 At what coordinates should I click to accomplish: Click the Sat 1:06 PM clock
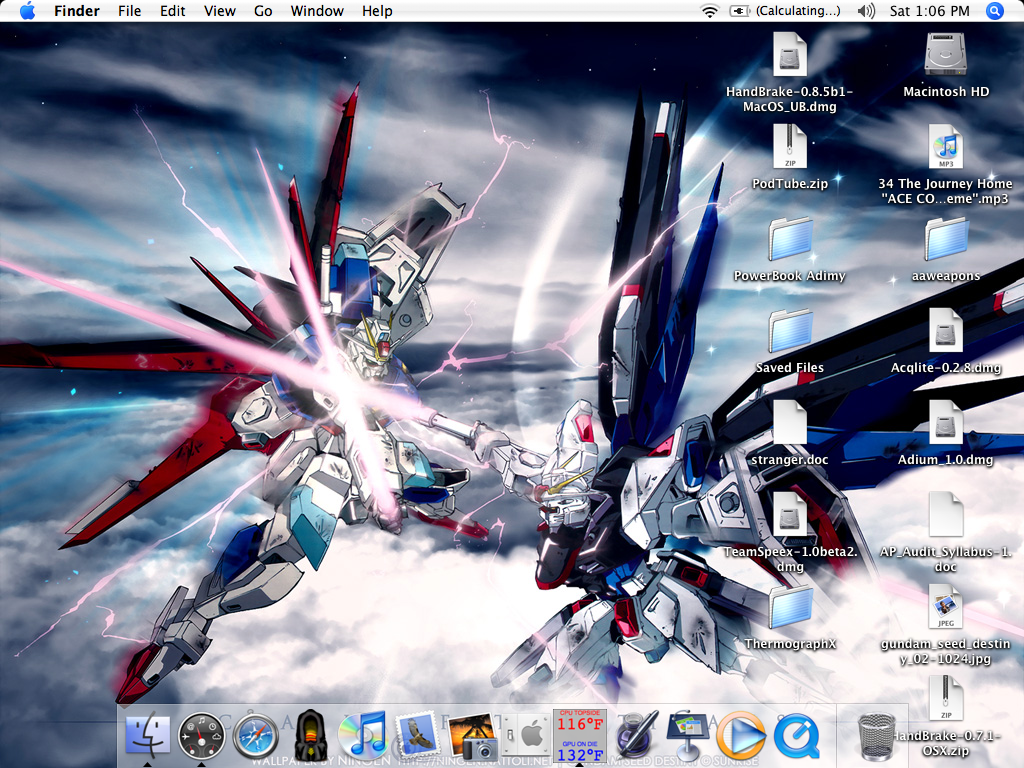(929, 10)
